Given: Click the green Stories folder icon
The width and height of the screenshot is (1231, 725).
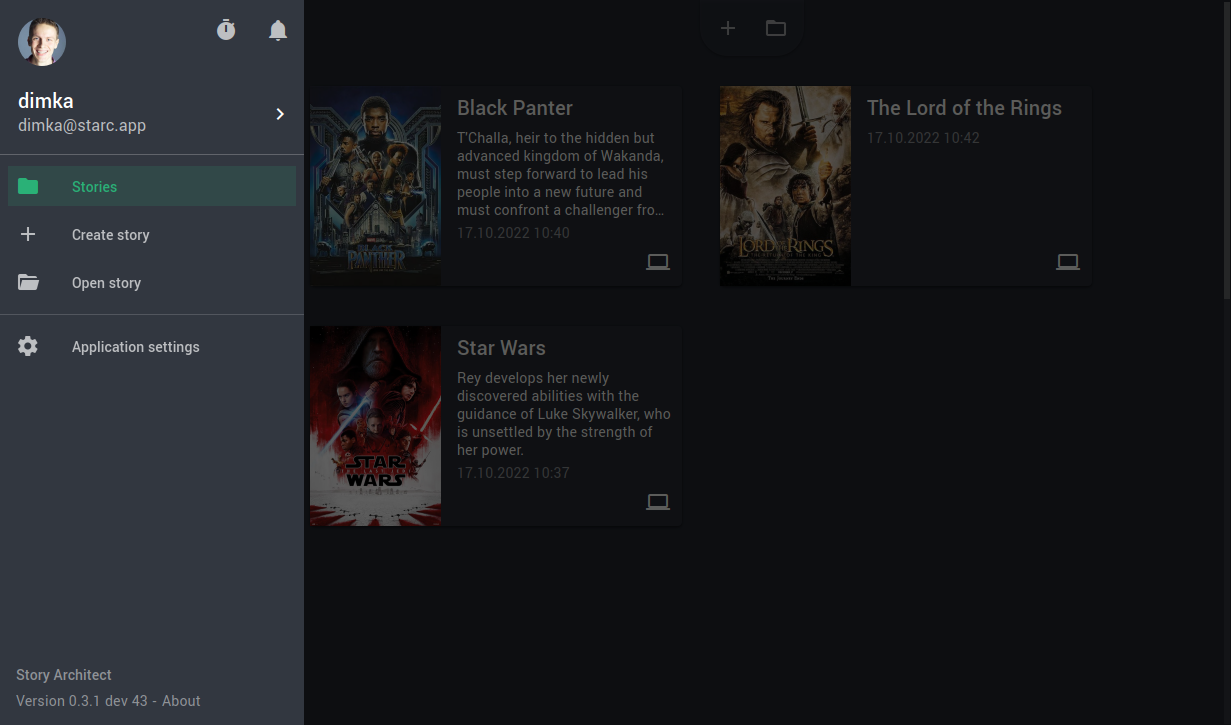Looking at the screenshot, I should (x=28, y=186).
